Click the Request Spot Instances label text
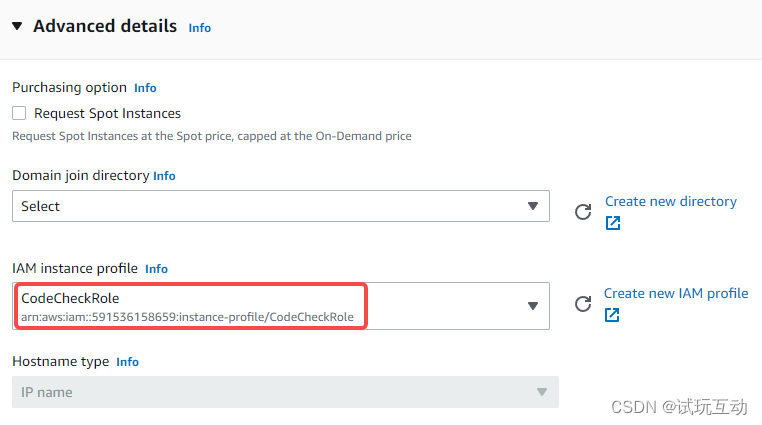Image resolution: width=762 pixels, height=425 pixels. coord(107,114)
